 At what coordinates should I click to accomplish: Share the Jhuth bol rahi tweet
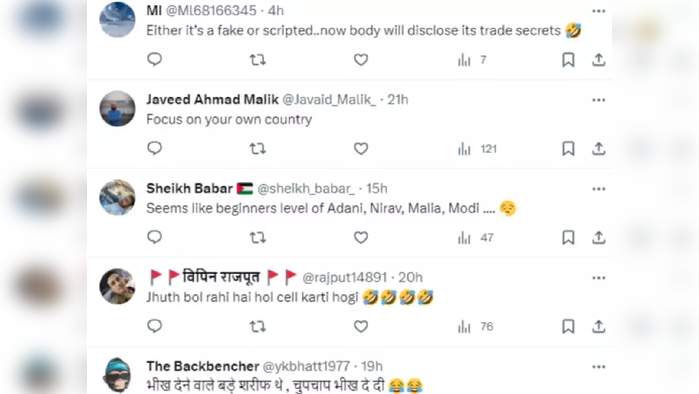(x=598, y=326)
